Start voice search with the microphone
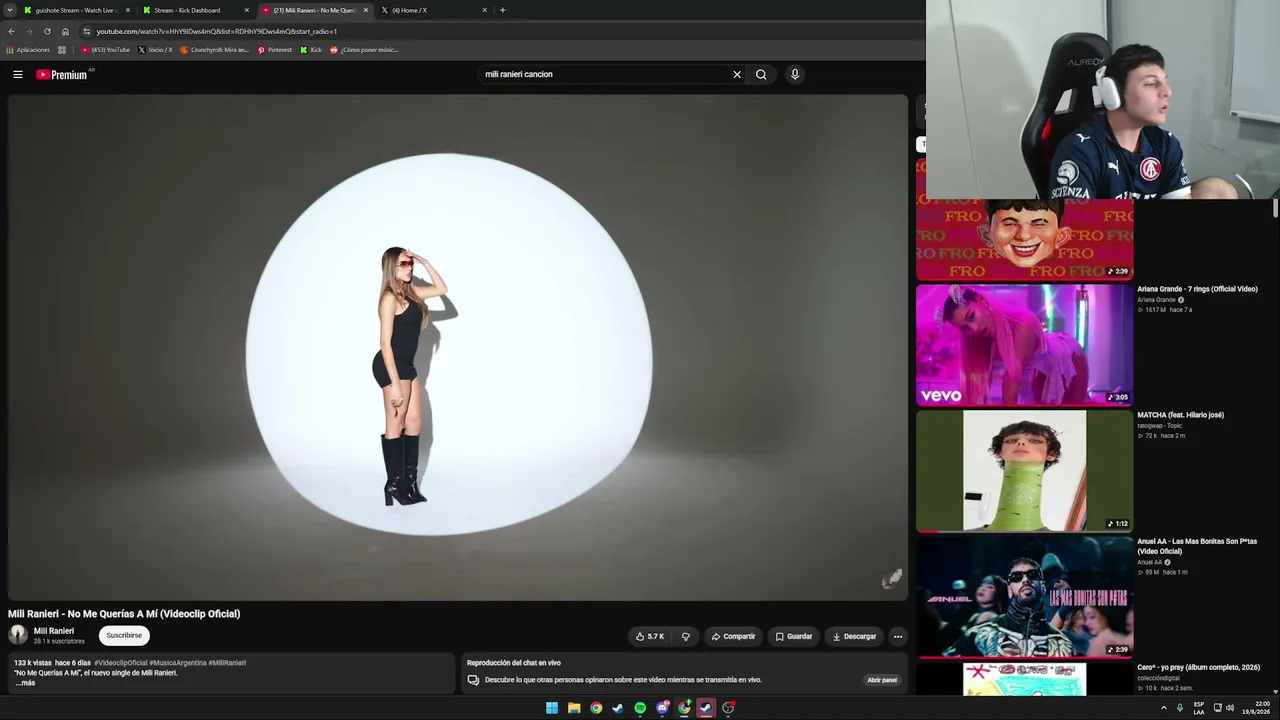1280x720 pixels. (x=795, y=74)
